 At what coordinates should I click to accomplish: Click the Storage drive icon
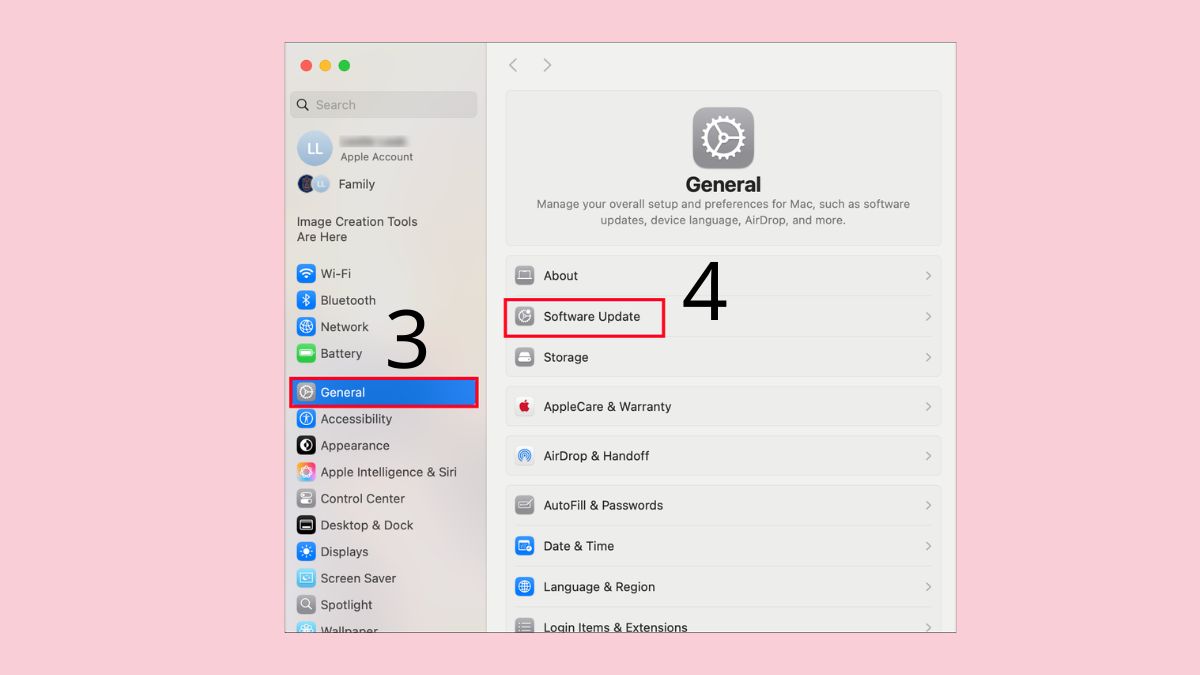coord(525,357)
